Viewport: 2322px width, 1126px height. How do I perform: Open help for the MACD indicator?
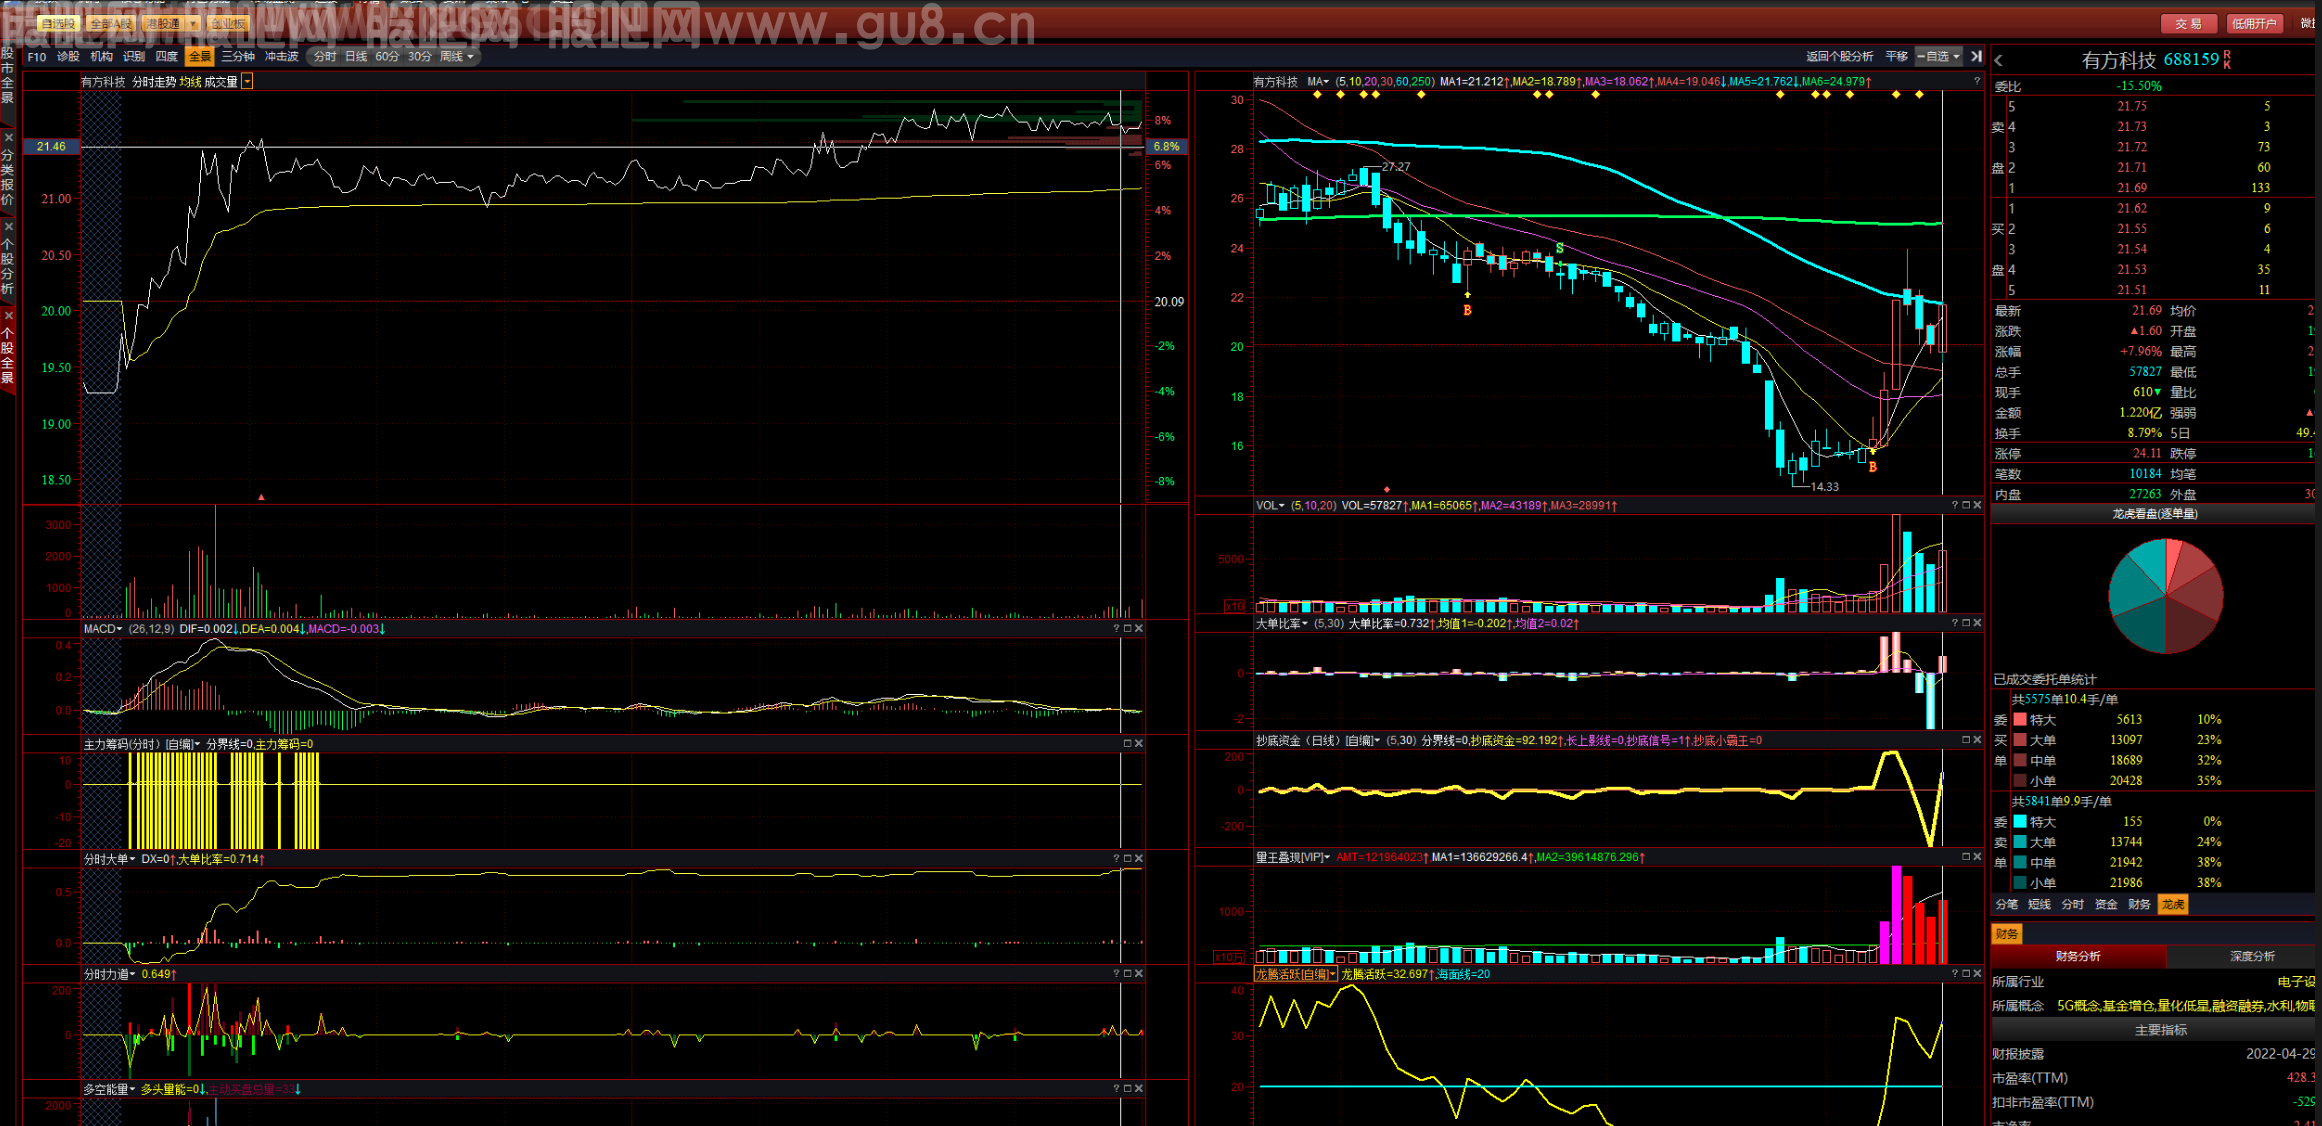(1116, 629)
